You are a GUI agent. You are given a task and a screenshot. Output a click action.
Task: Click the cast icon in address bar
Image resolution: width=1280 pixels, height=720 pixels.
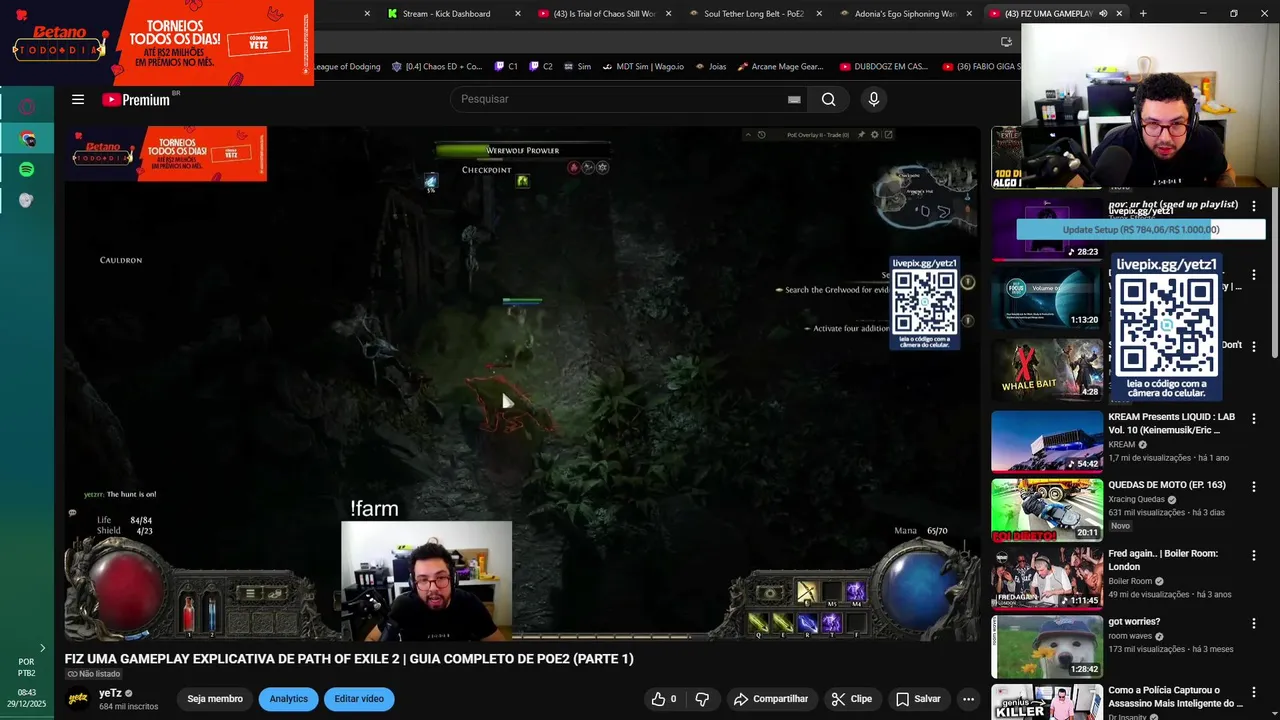pos(1007,42)
